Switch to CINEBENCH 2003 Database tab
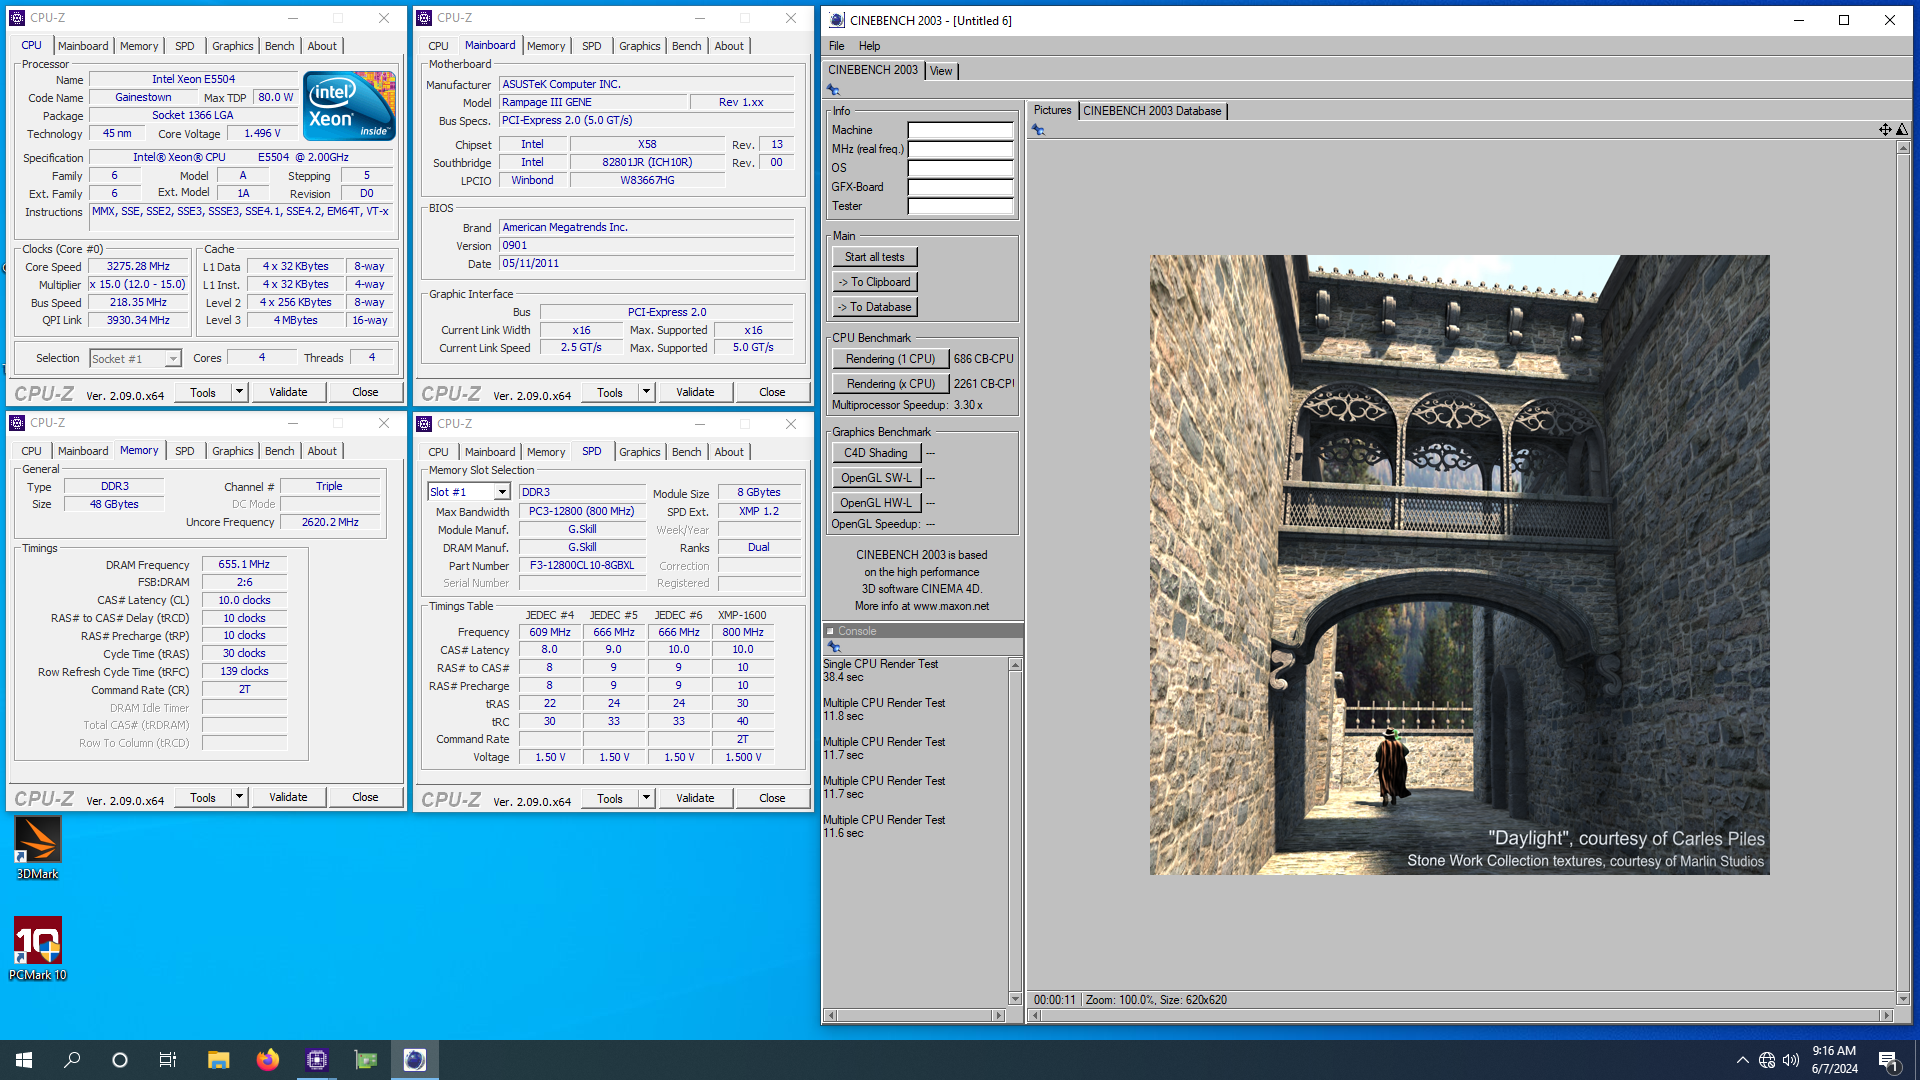 [x=1152, y=111]
